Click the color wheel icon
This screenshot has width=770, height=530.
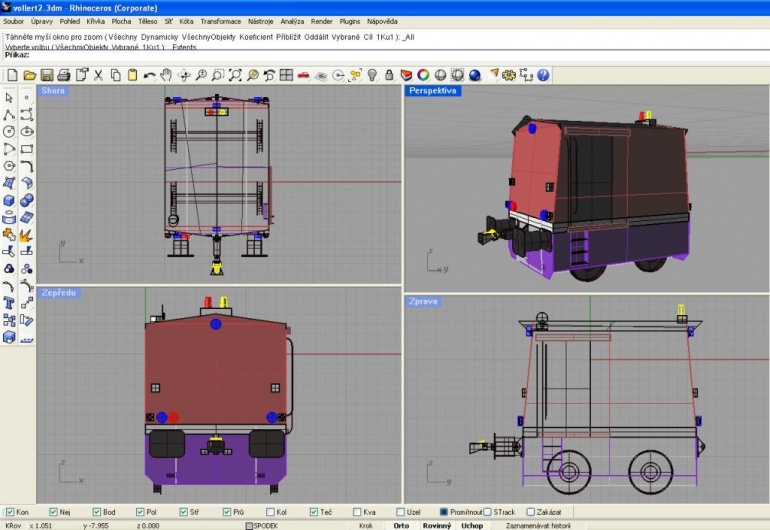coord(423,75)
